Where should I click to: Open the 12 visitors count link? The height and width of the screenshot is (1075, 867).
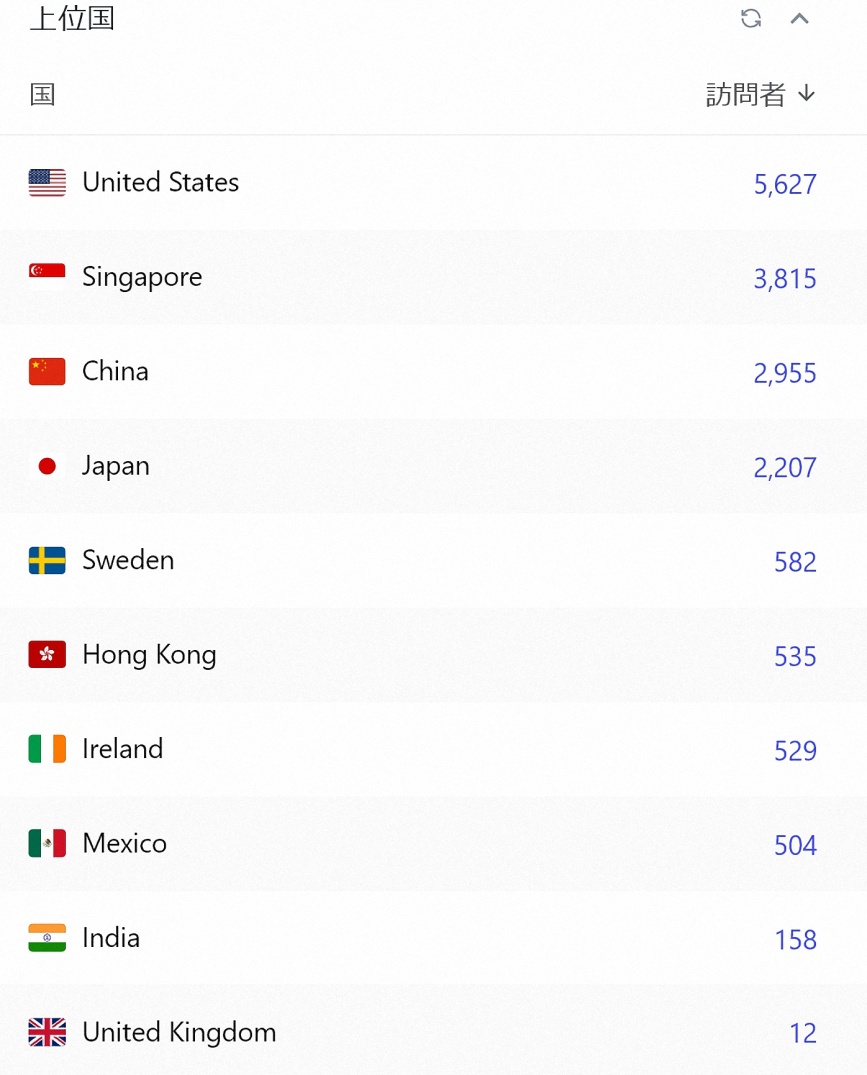click(803, 1033)
